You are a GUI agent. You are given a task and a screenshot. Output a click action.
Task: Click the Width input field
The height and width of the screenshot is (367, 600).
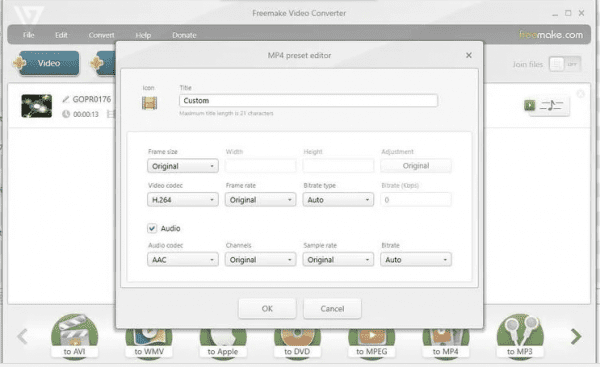[x=261, y=166]
